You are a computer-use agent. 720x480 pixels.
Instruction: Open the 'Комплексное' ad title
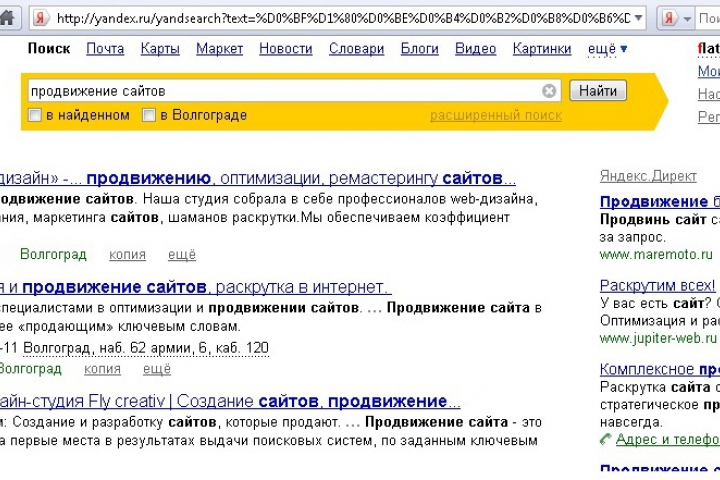660,369
